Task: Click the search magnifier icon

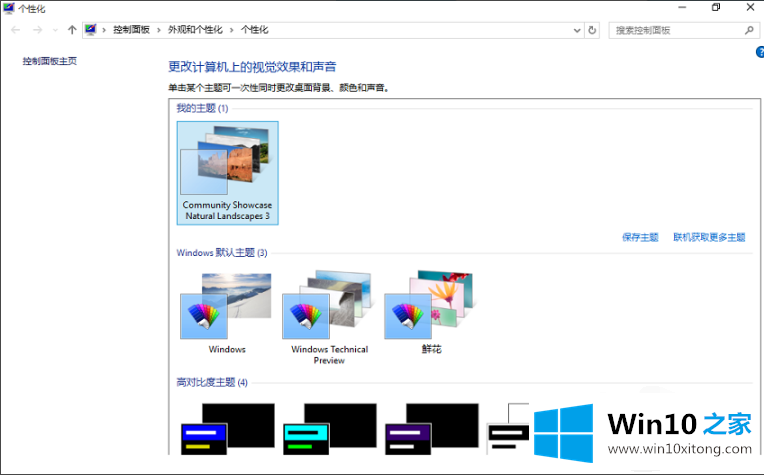Action: [749, 30]
